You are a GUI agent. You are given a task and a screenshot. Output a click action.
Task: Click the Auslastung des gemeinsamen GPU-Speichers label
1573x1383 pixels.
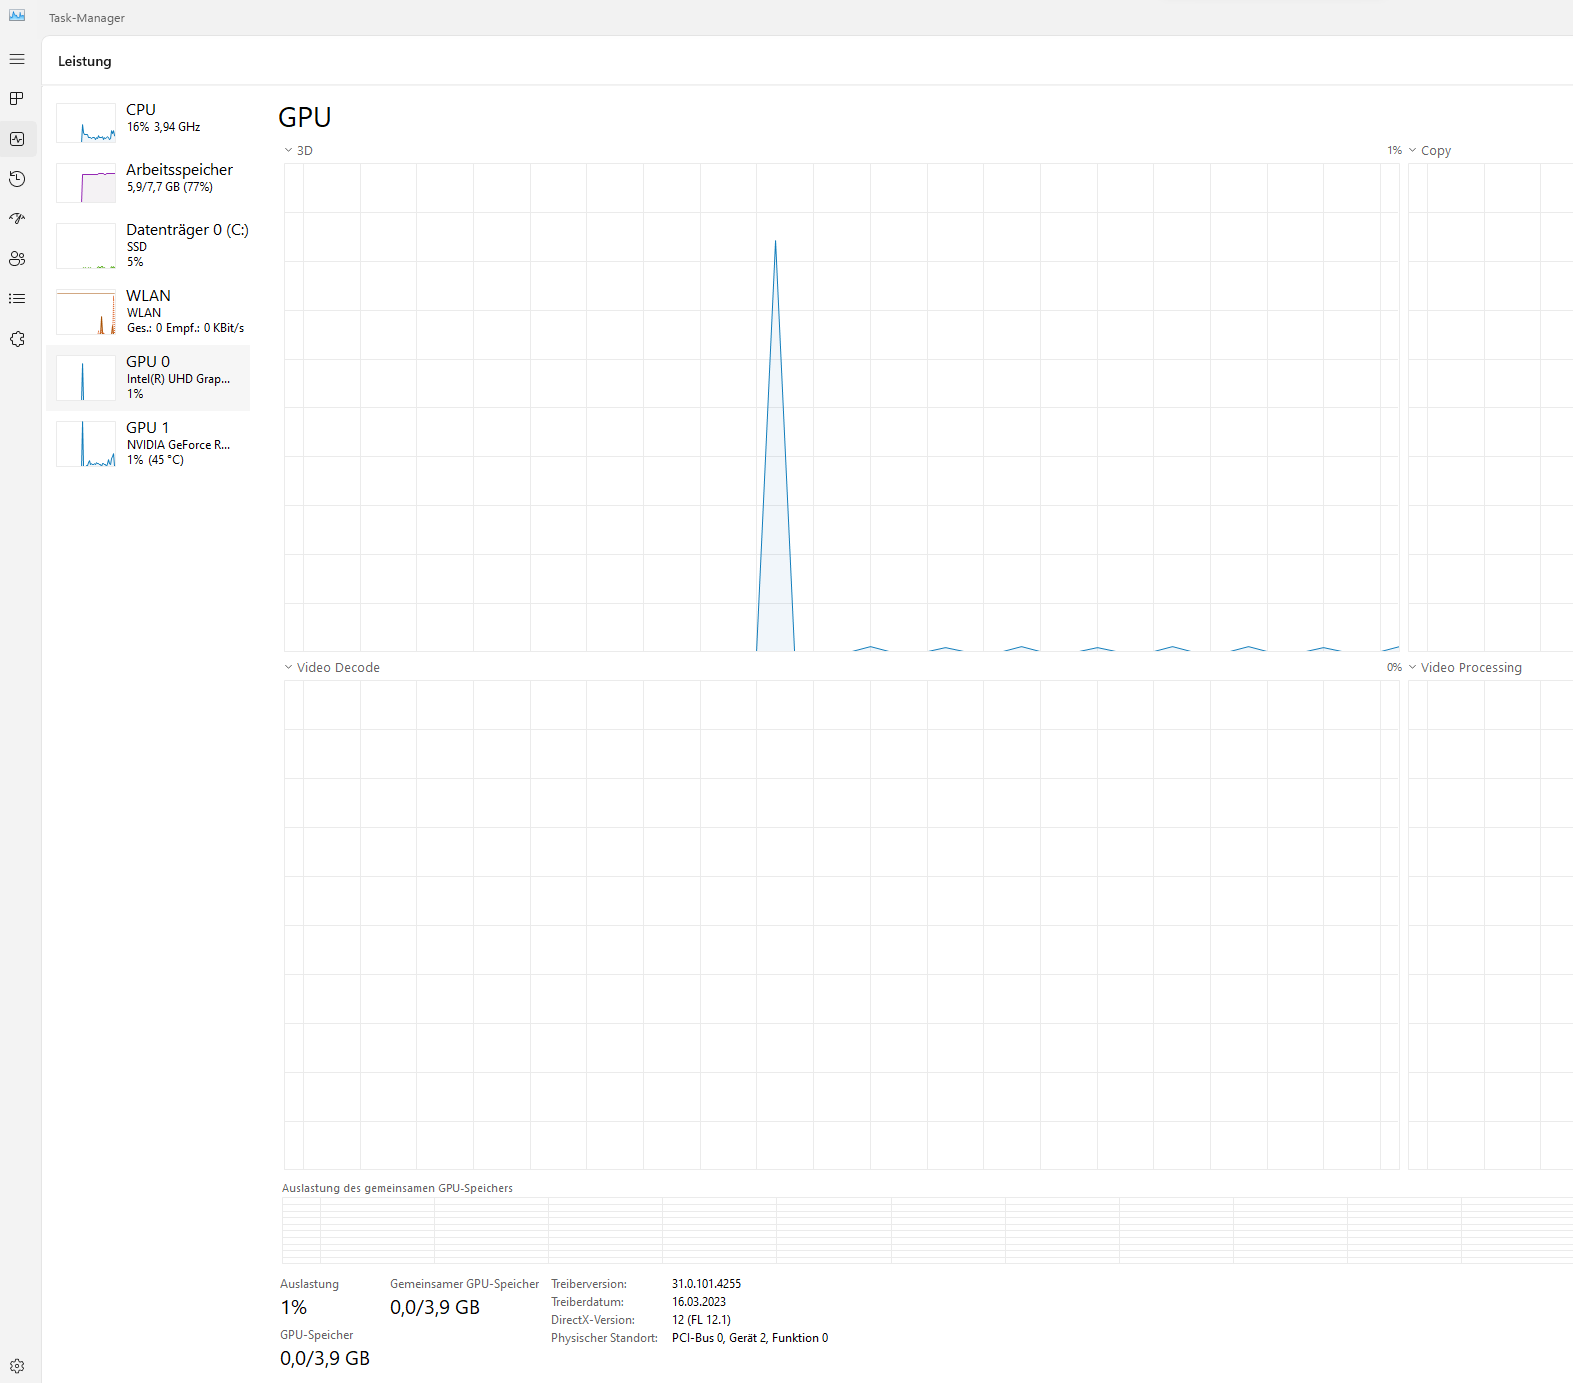[x=397, y=1188]
